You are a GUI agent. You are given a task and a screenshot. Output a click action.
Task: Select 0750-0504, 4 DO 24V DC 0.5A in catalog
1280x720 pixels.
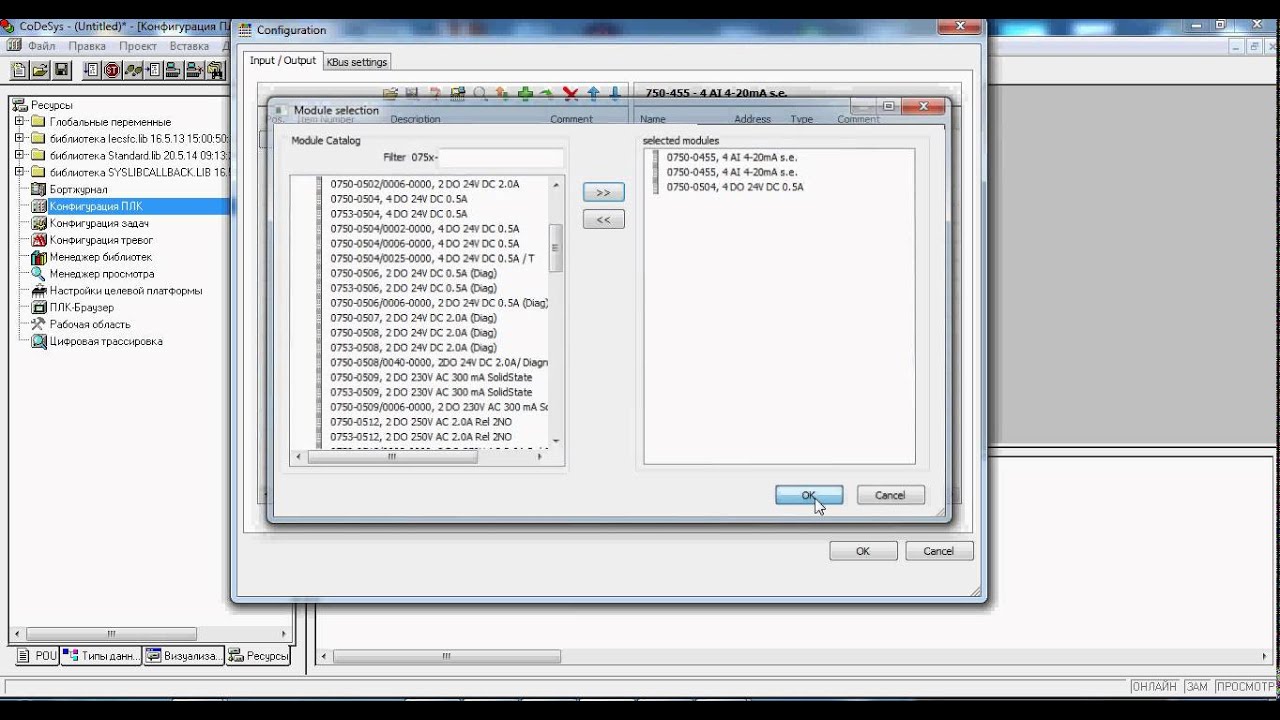coord(399,199)
